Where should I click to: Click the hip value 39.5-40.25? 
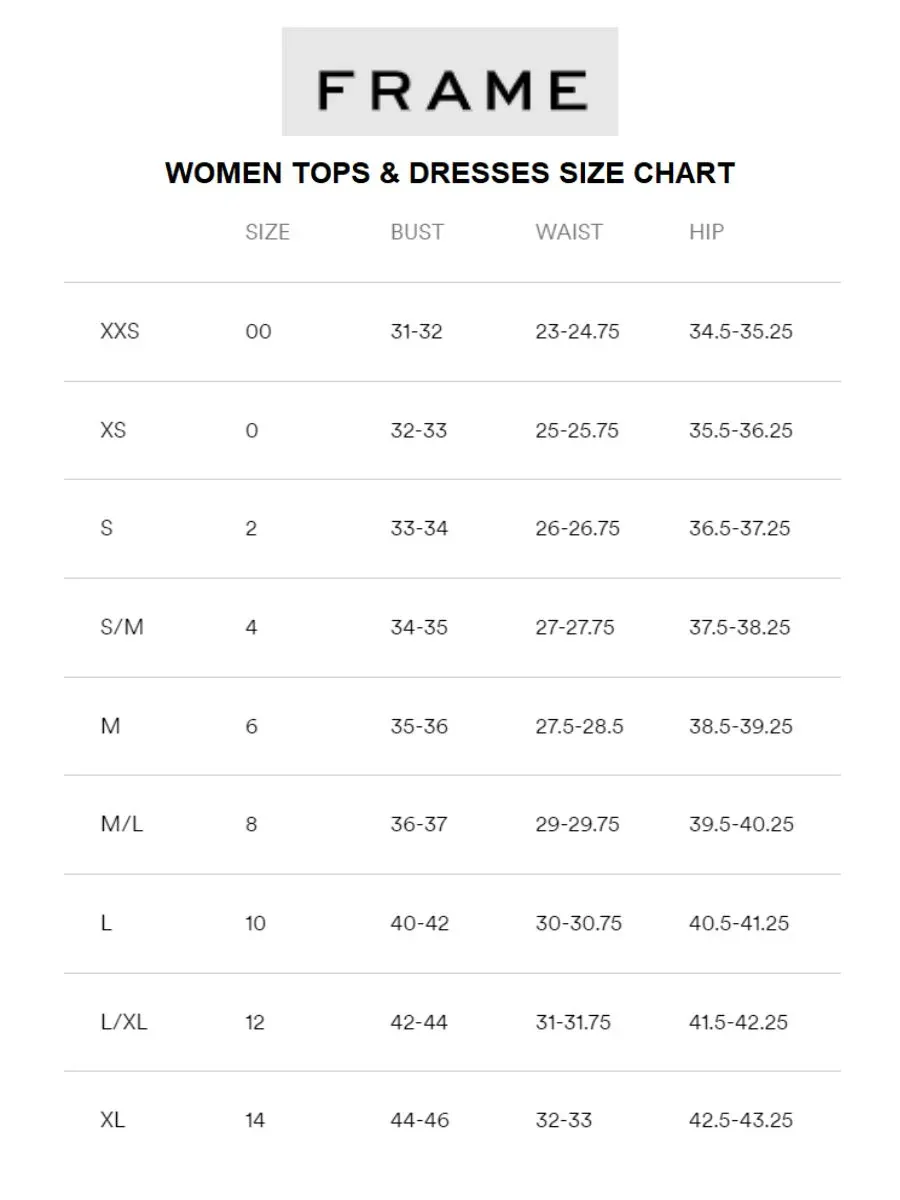click(741, 824)
